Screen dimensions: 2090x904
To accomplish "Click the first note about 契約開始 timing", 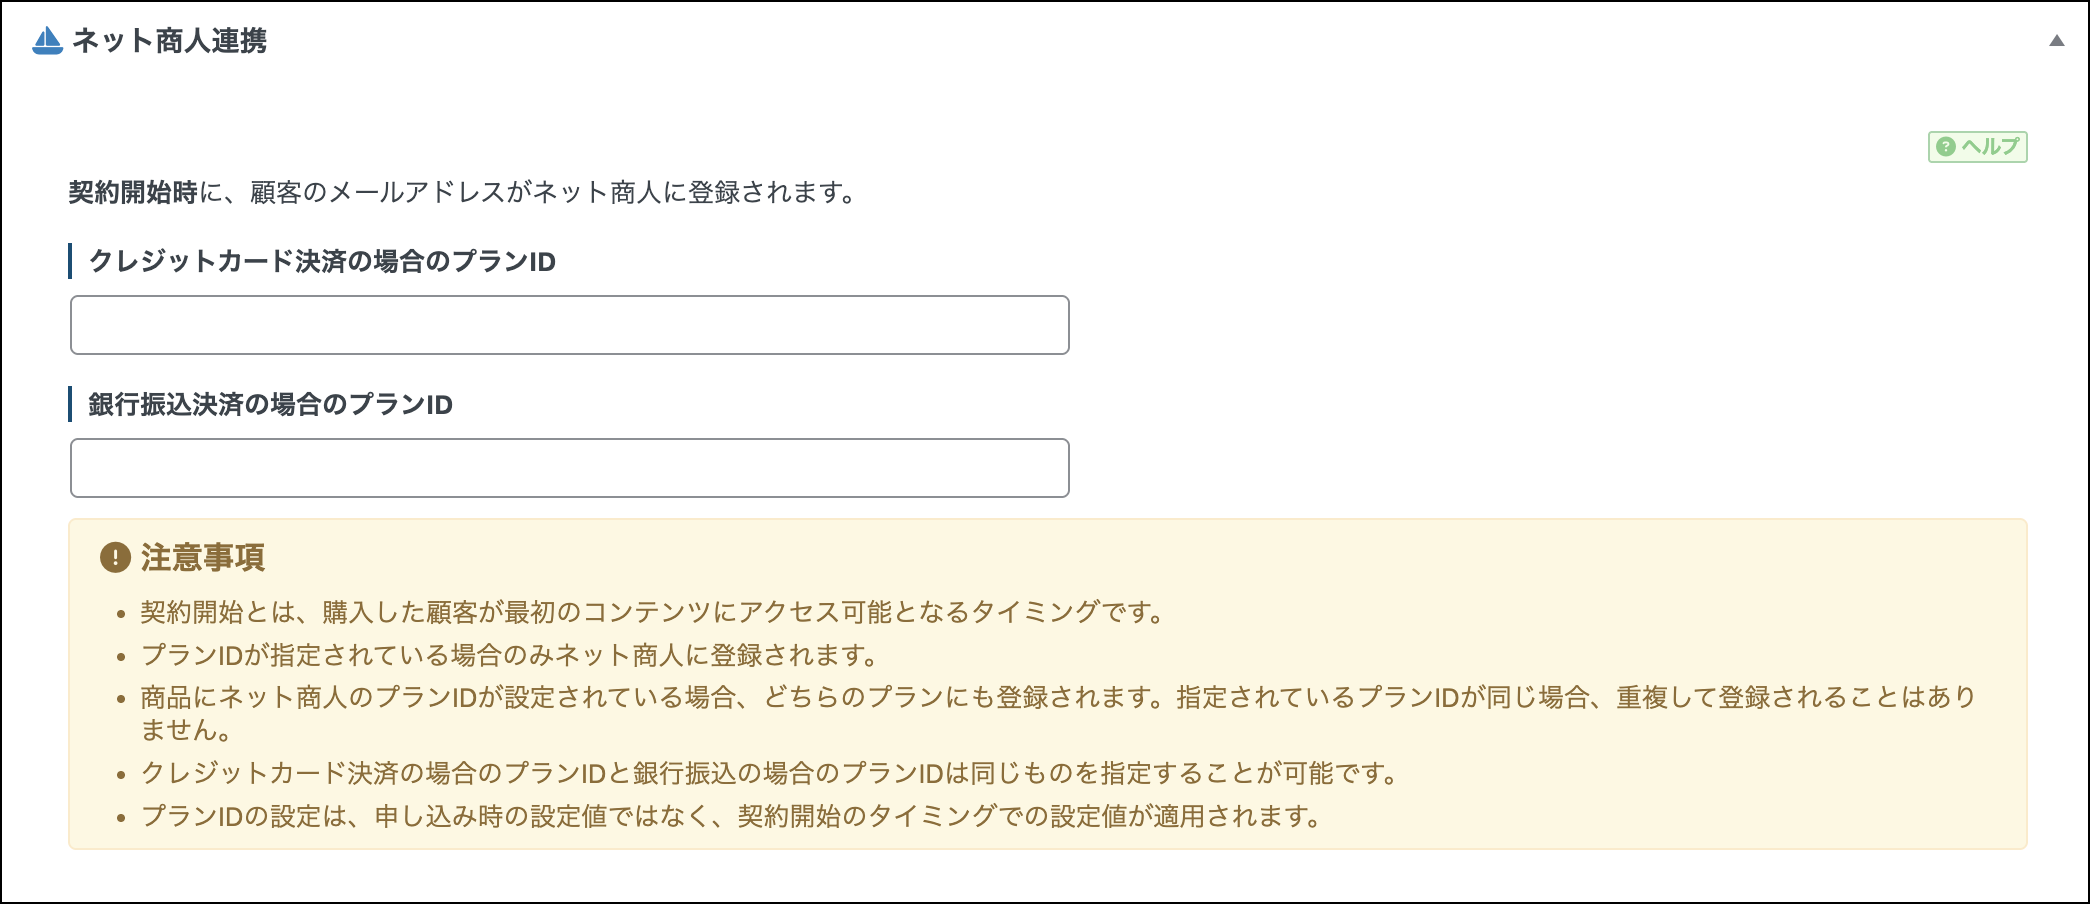I will coord(652,612).
